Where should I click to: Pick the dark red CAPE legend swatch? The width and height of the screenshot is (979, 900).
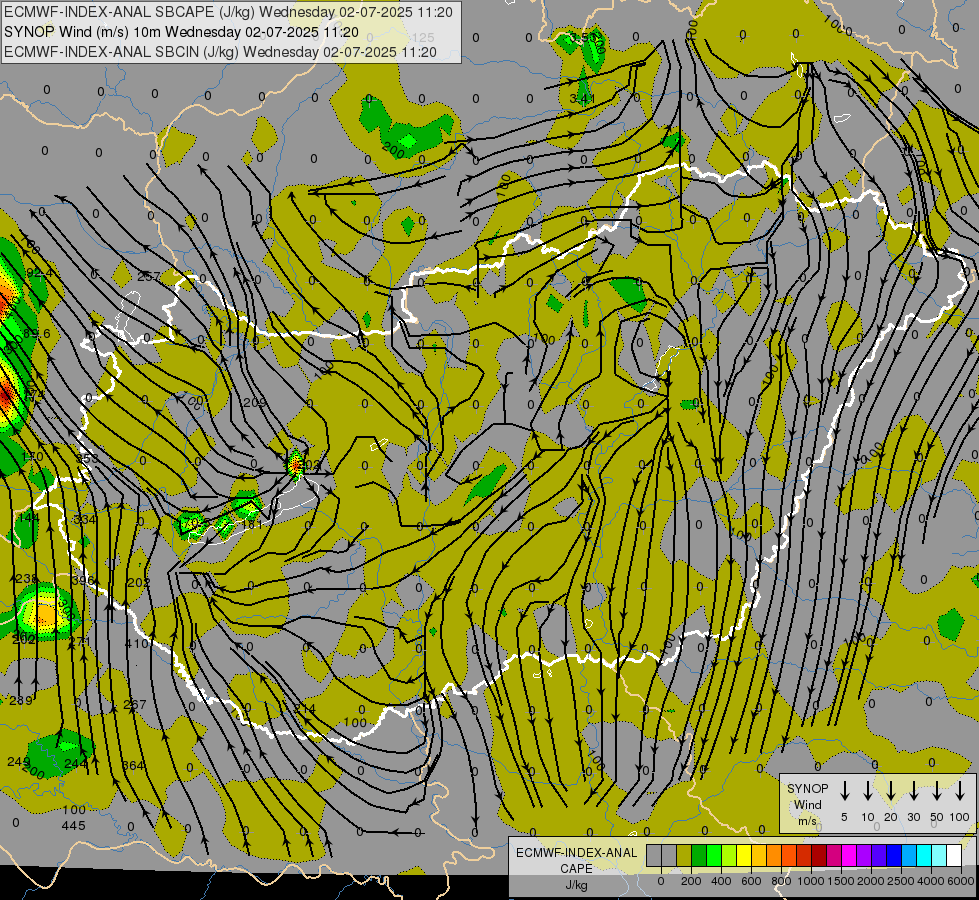(819, 855)
